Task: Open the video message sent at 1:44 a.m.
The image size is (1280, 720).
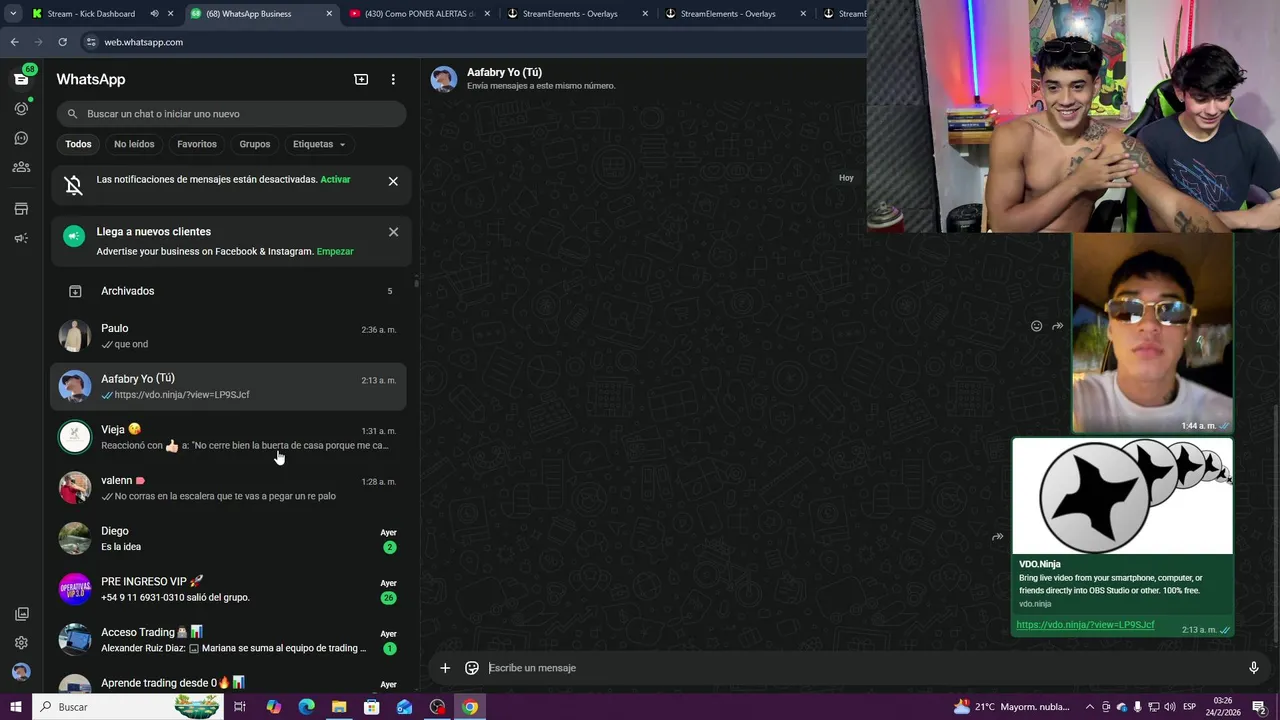Action: point(1152,333)
